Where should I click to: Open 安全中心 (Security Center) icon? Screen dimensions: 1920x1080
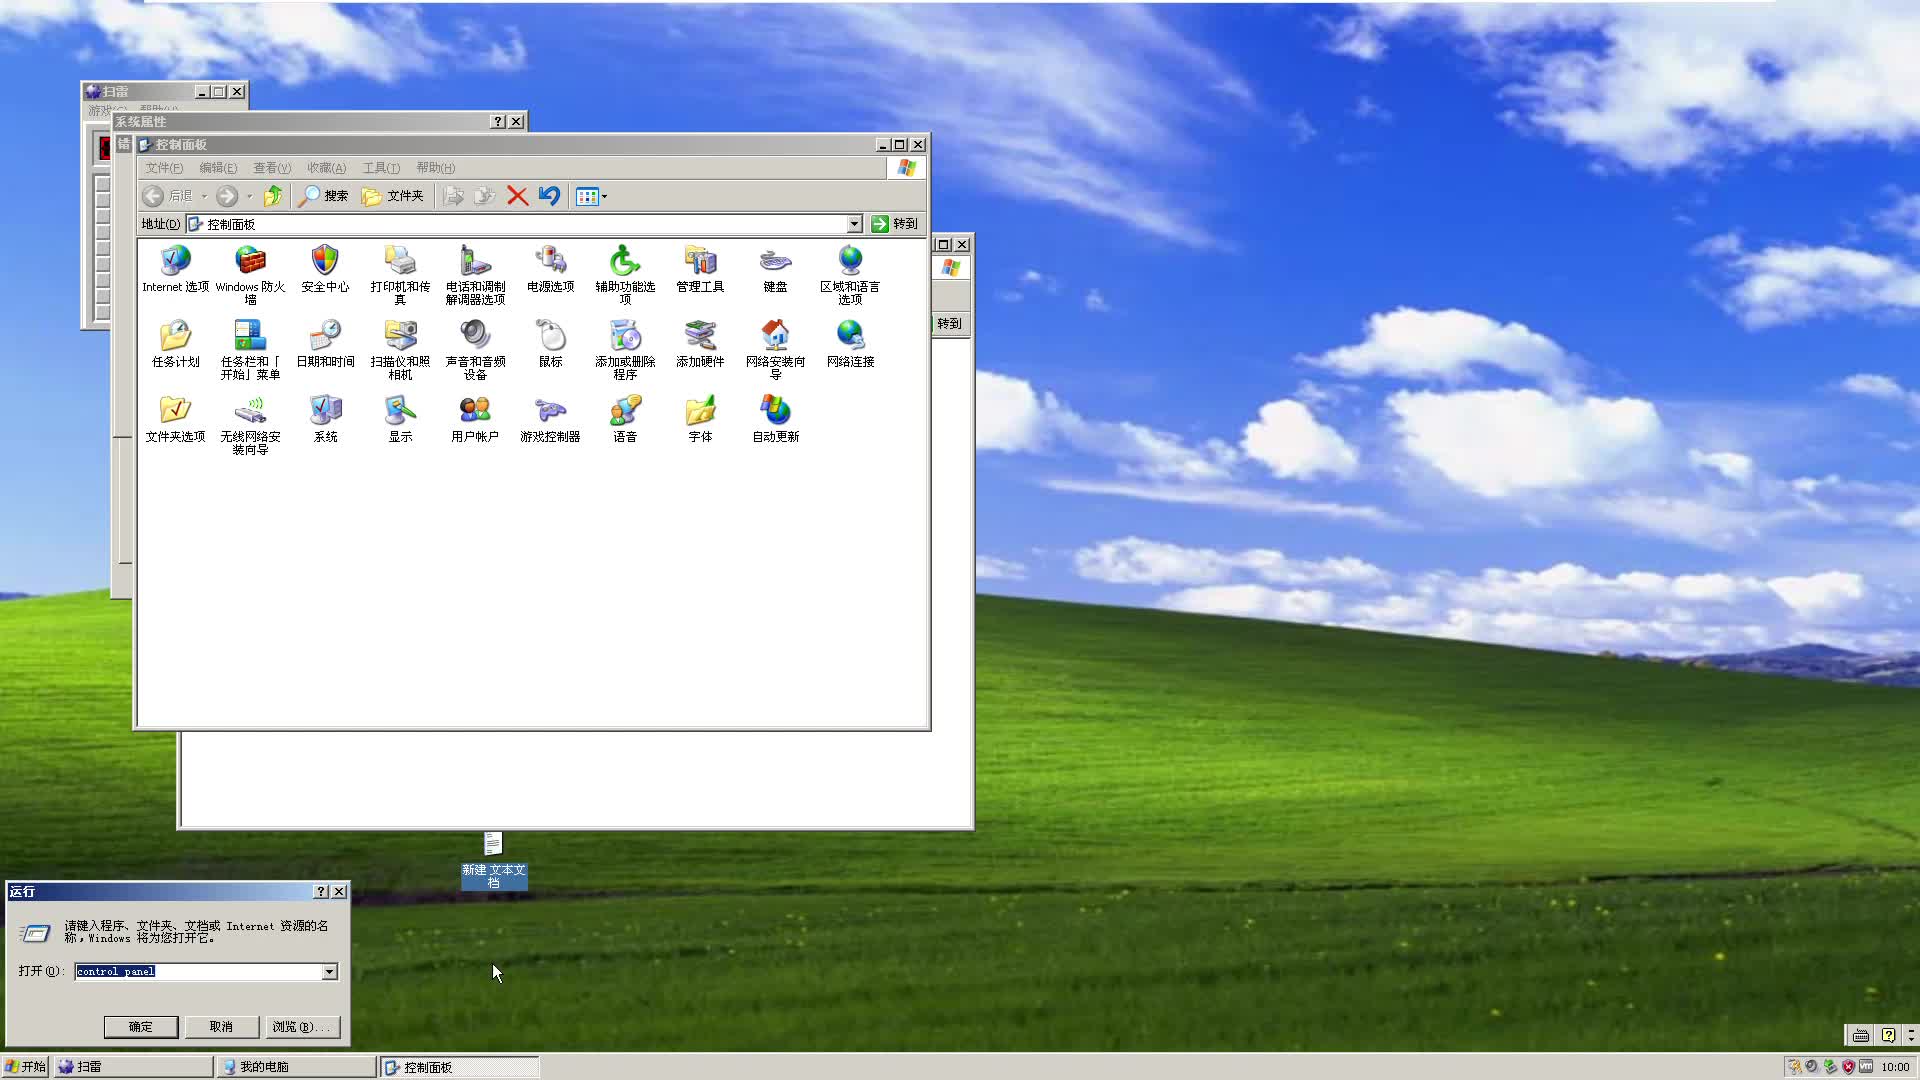325,262
